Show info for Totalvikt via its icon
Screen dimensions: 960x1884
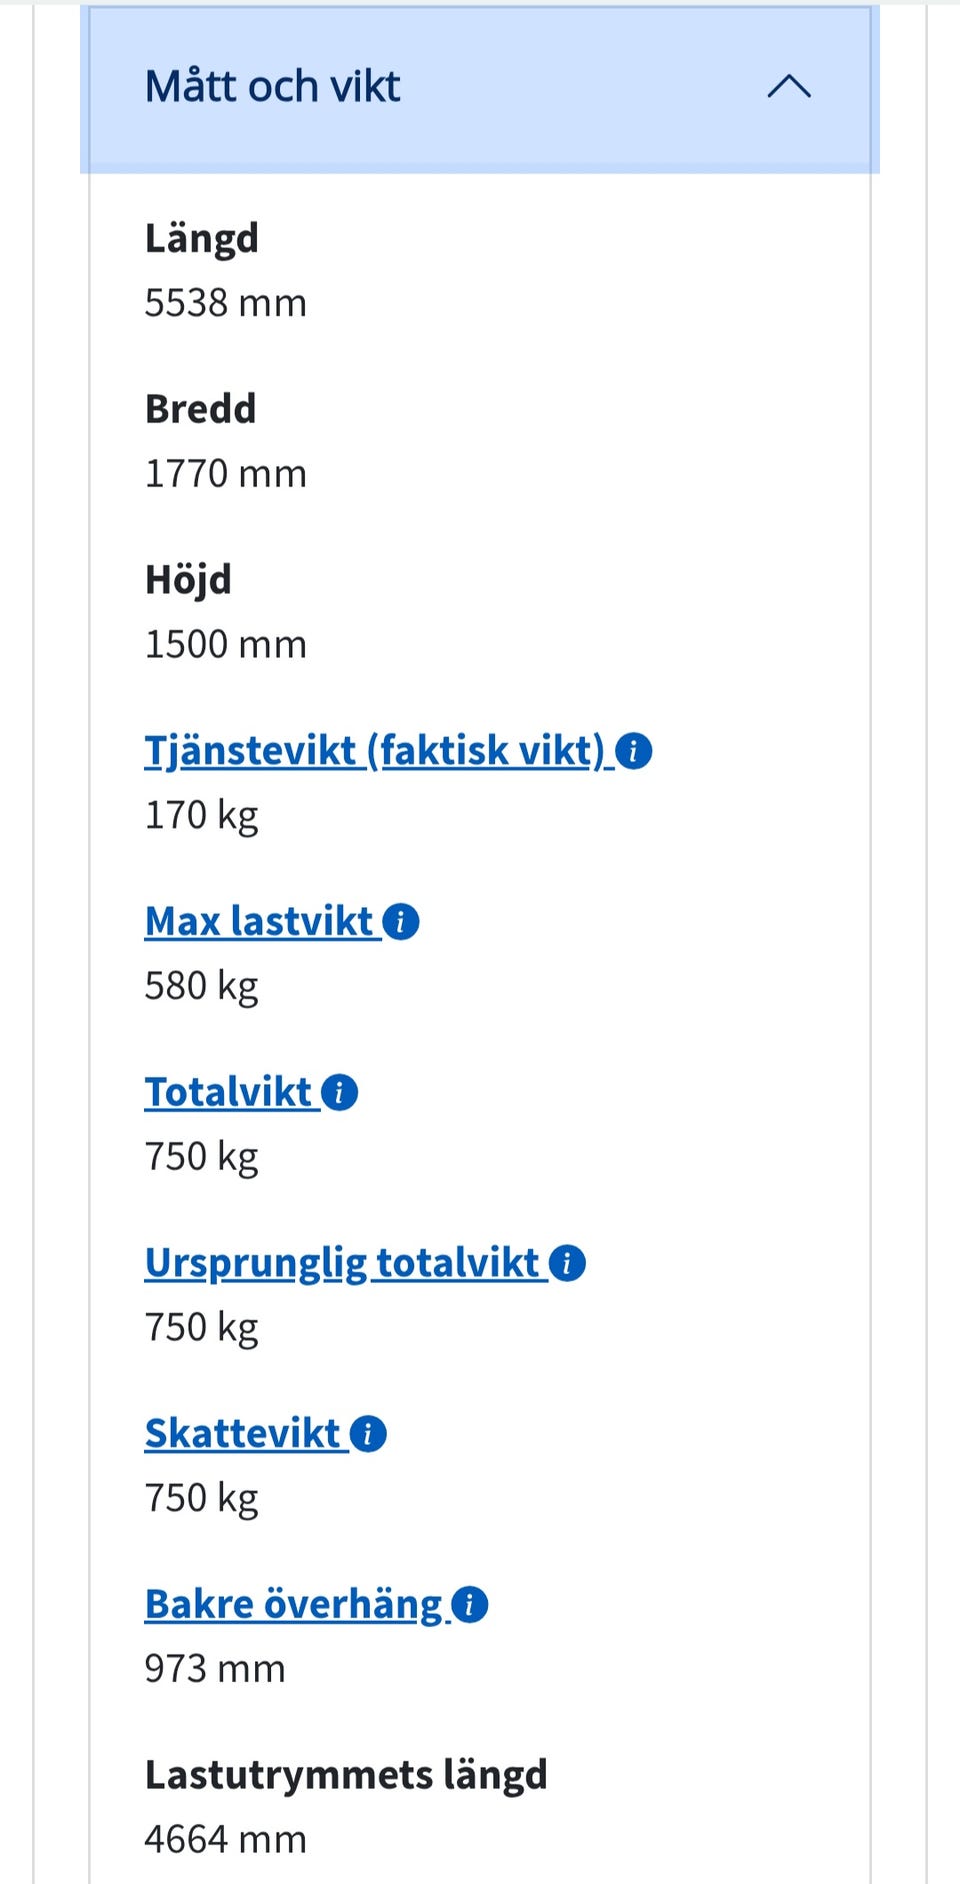point(340,1093)
